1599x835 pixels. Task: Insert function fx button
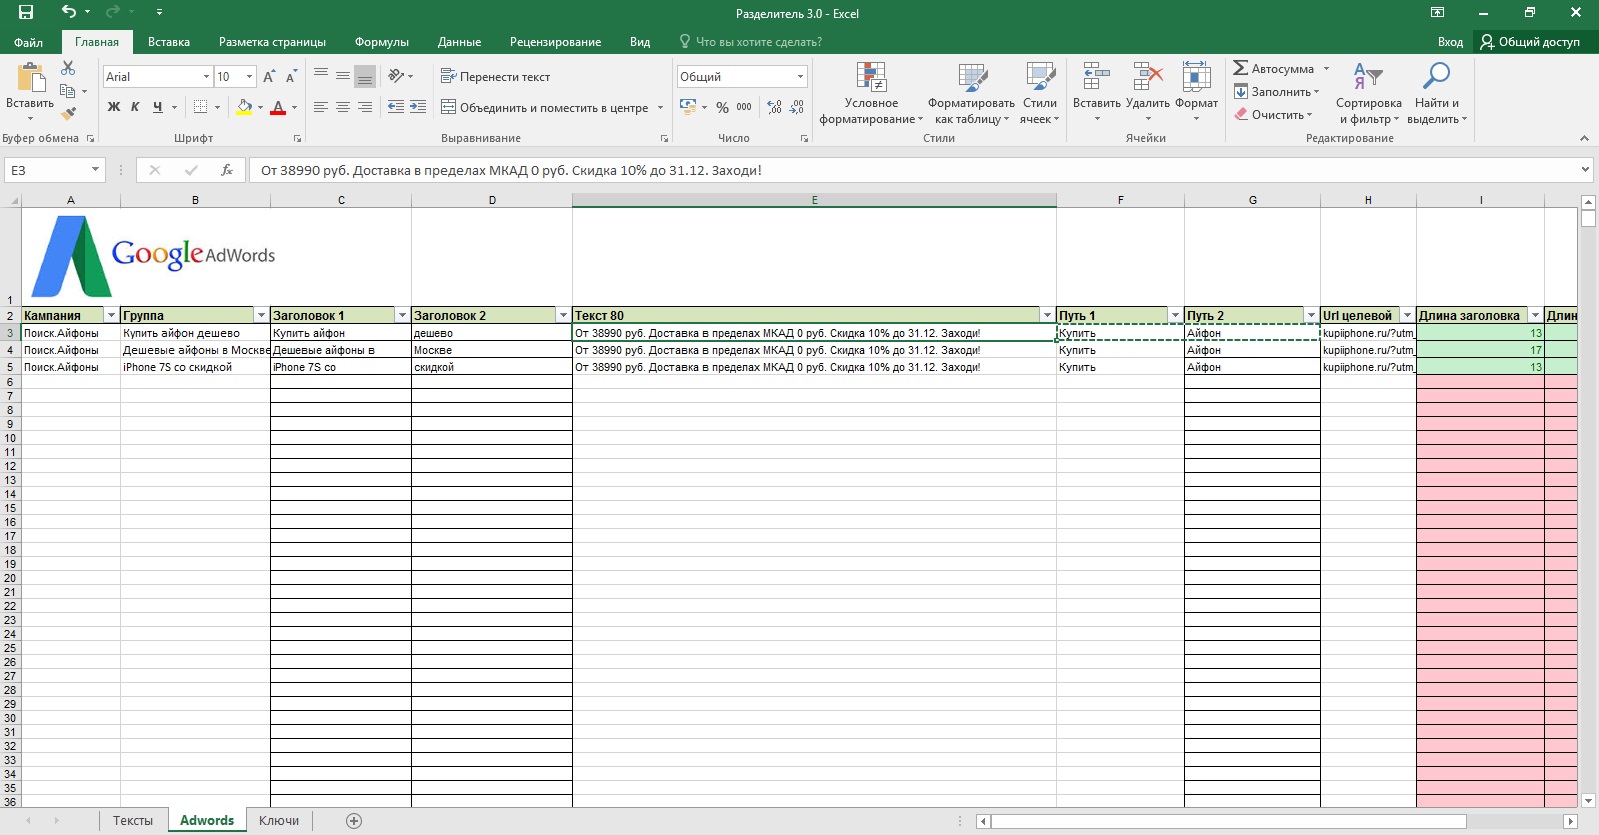(227, 170)
